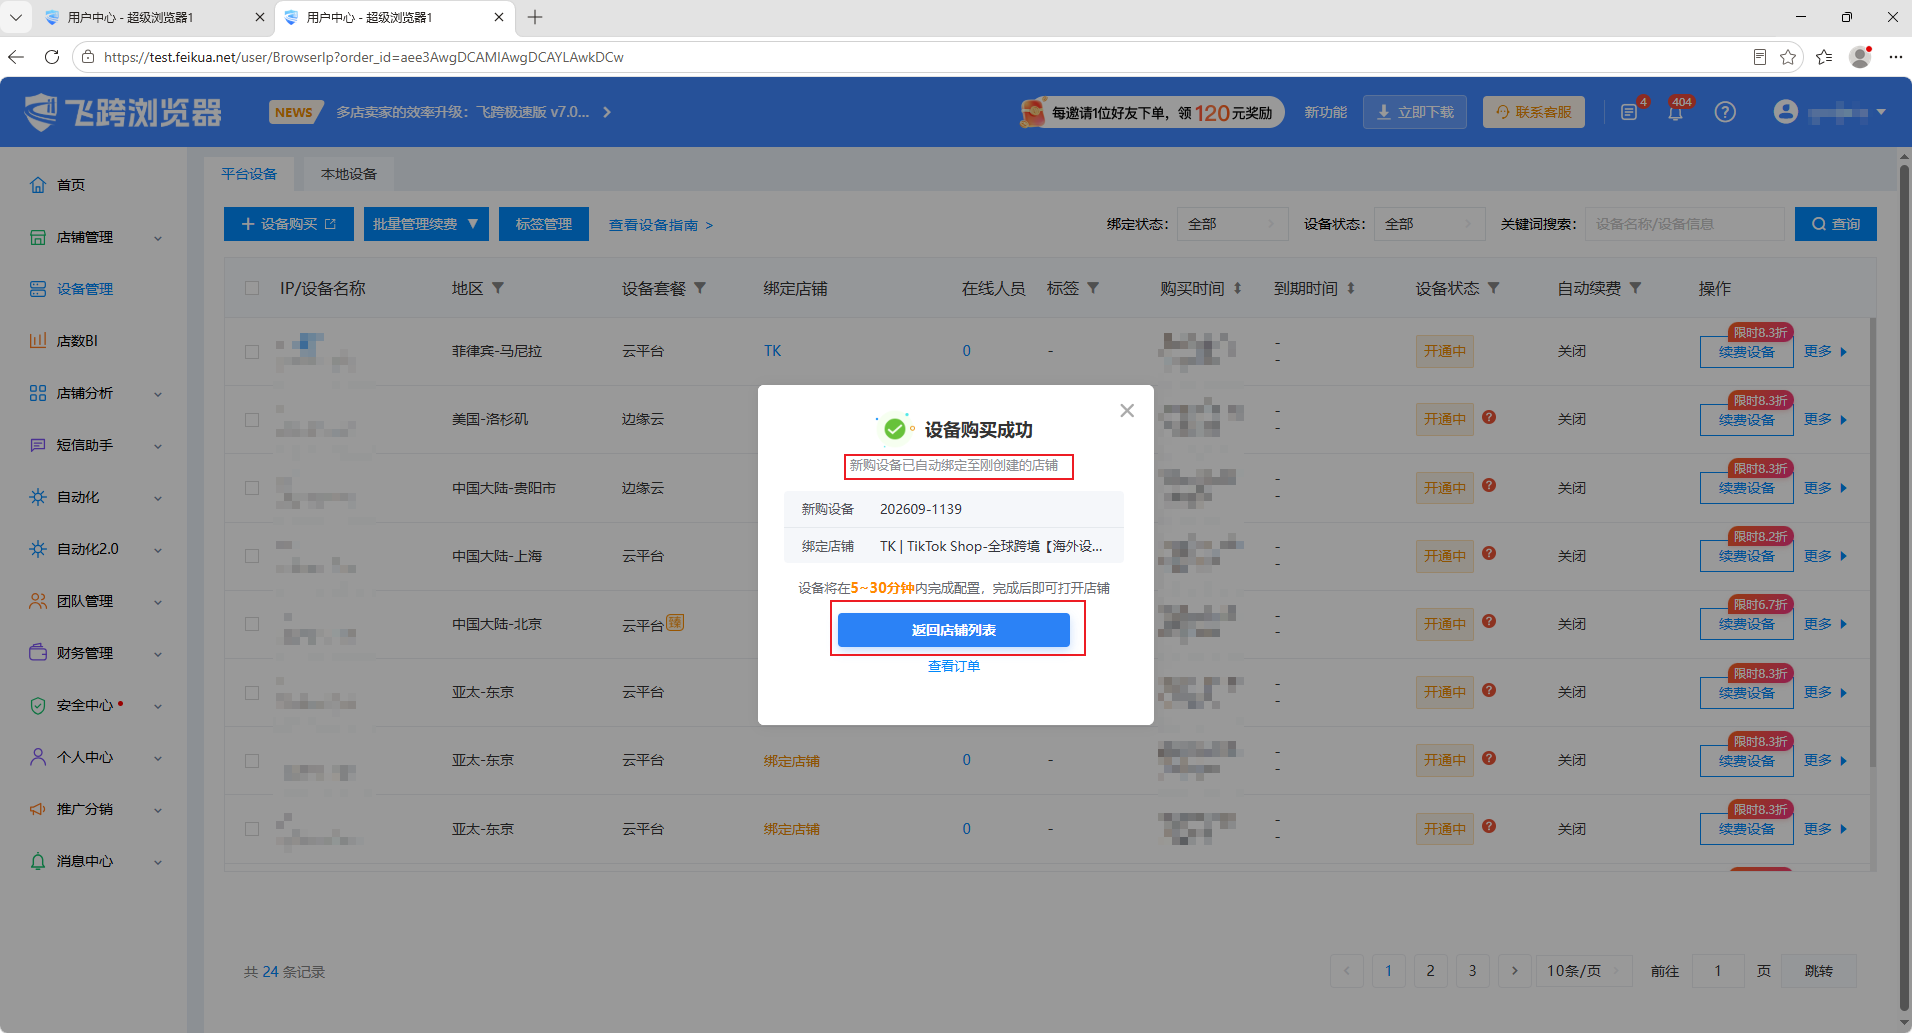Check the 中国大陆-上海 row checkbox
The width and height of the screenshot is (1912, 1033).
click(x=252, y=556)
